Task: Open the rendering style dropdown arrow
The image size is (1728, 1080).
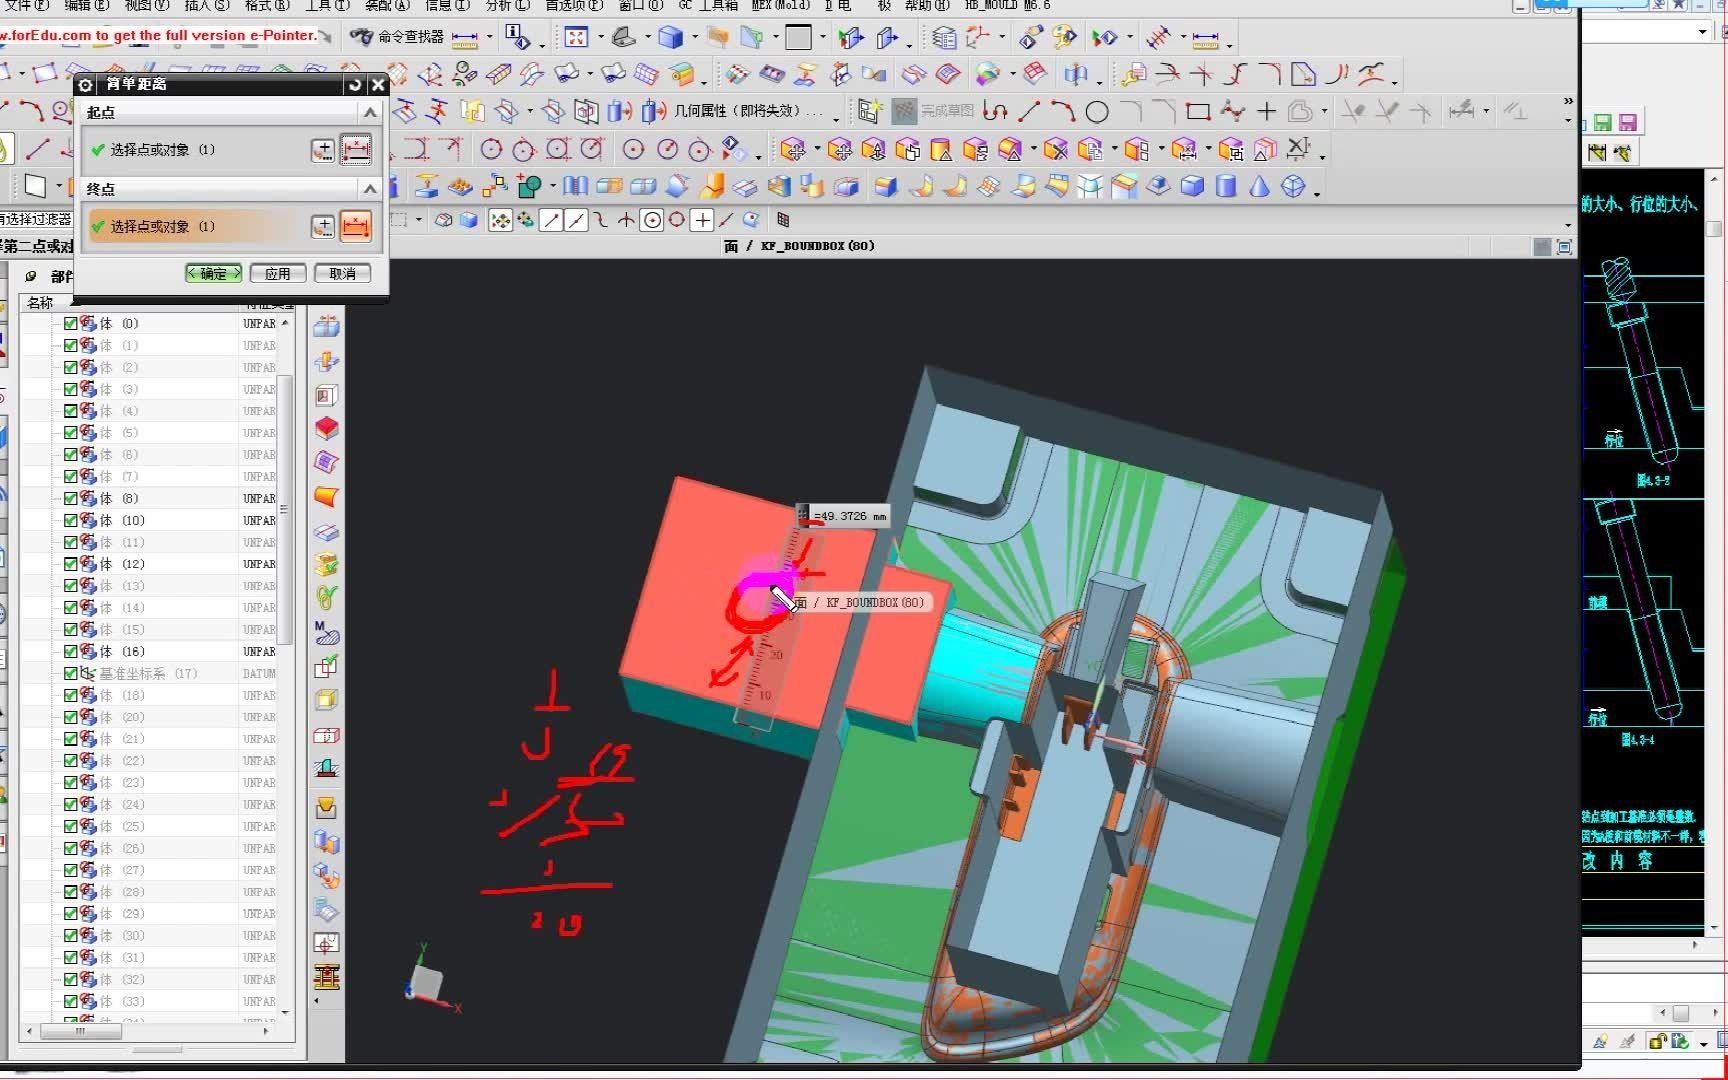Action: click(694, 38)
